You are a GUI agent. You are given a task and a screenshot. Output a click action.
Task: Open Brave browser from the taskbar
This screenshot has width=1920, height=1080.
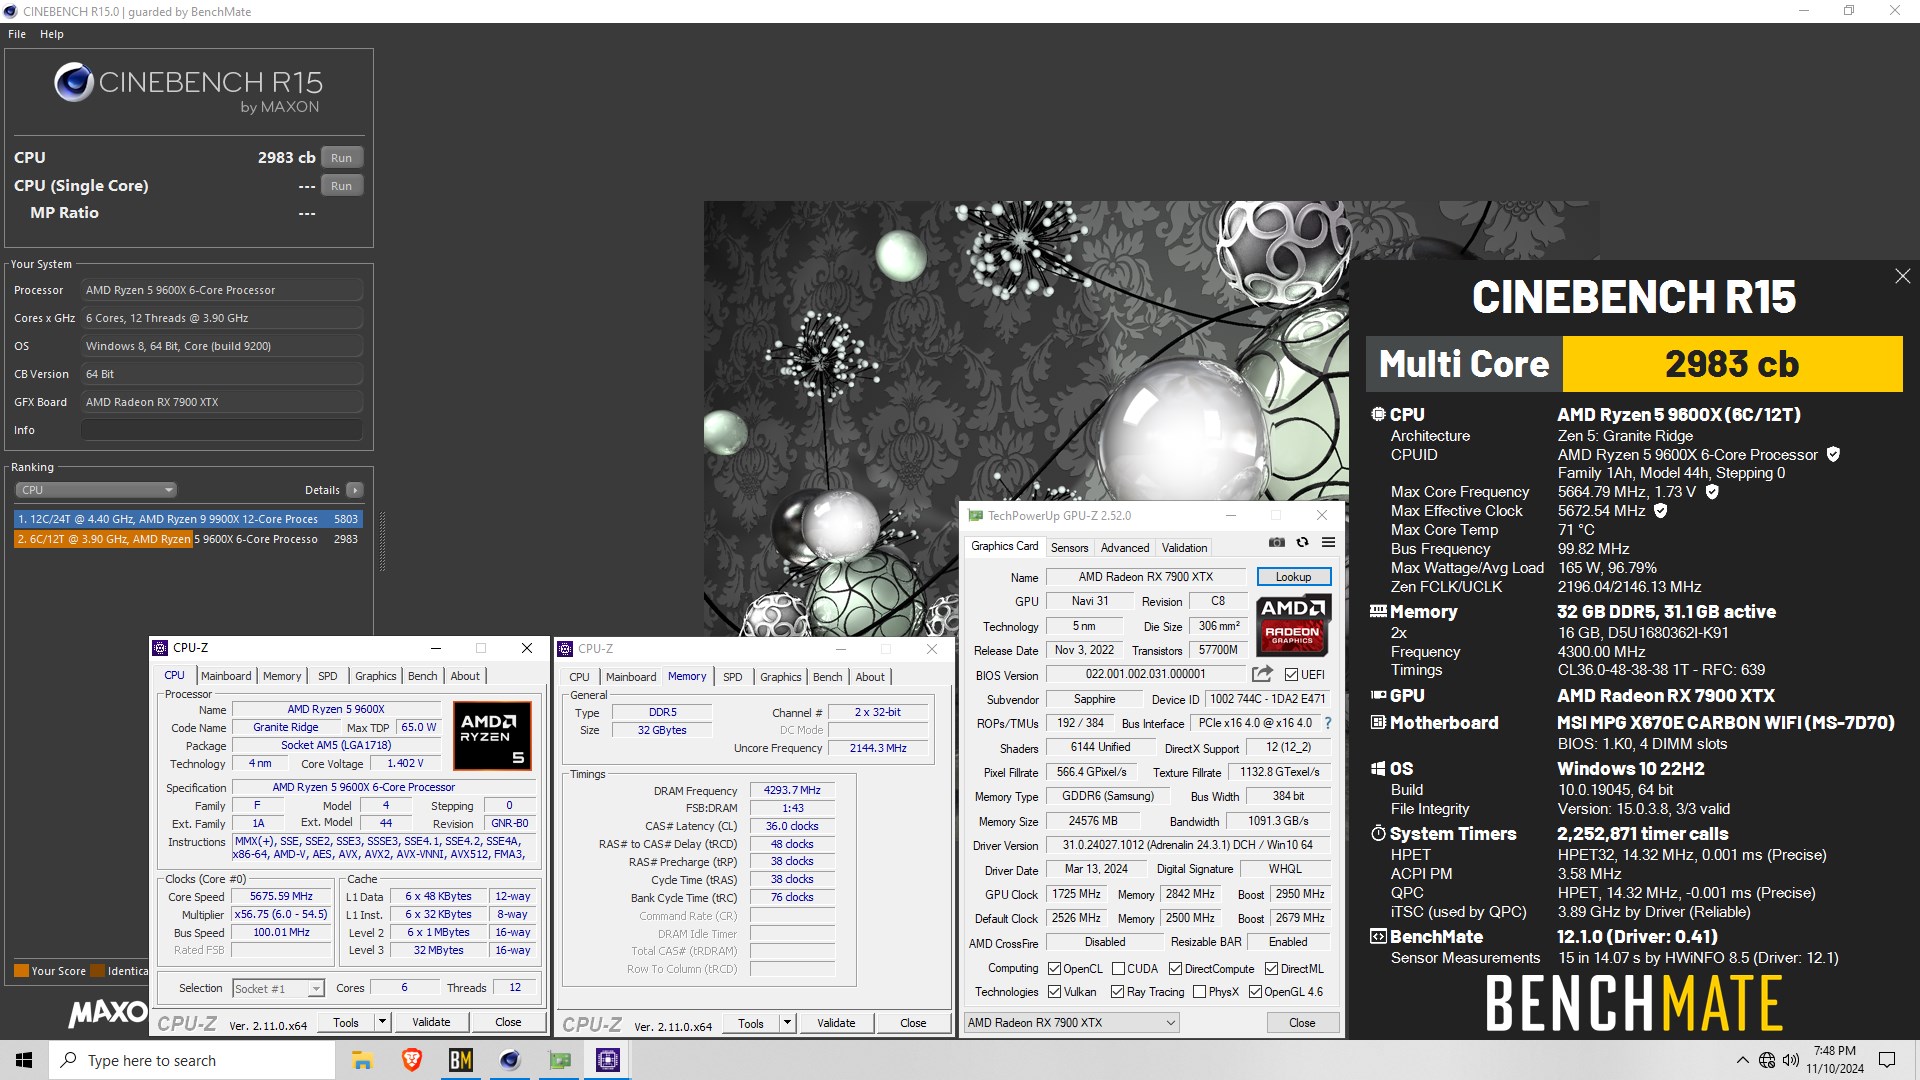click(411, 1060)
